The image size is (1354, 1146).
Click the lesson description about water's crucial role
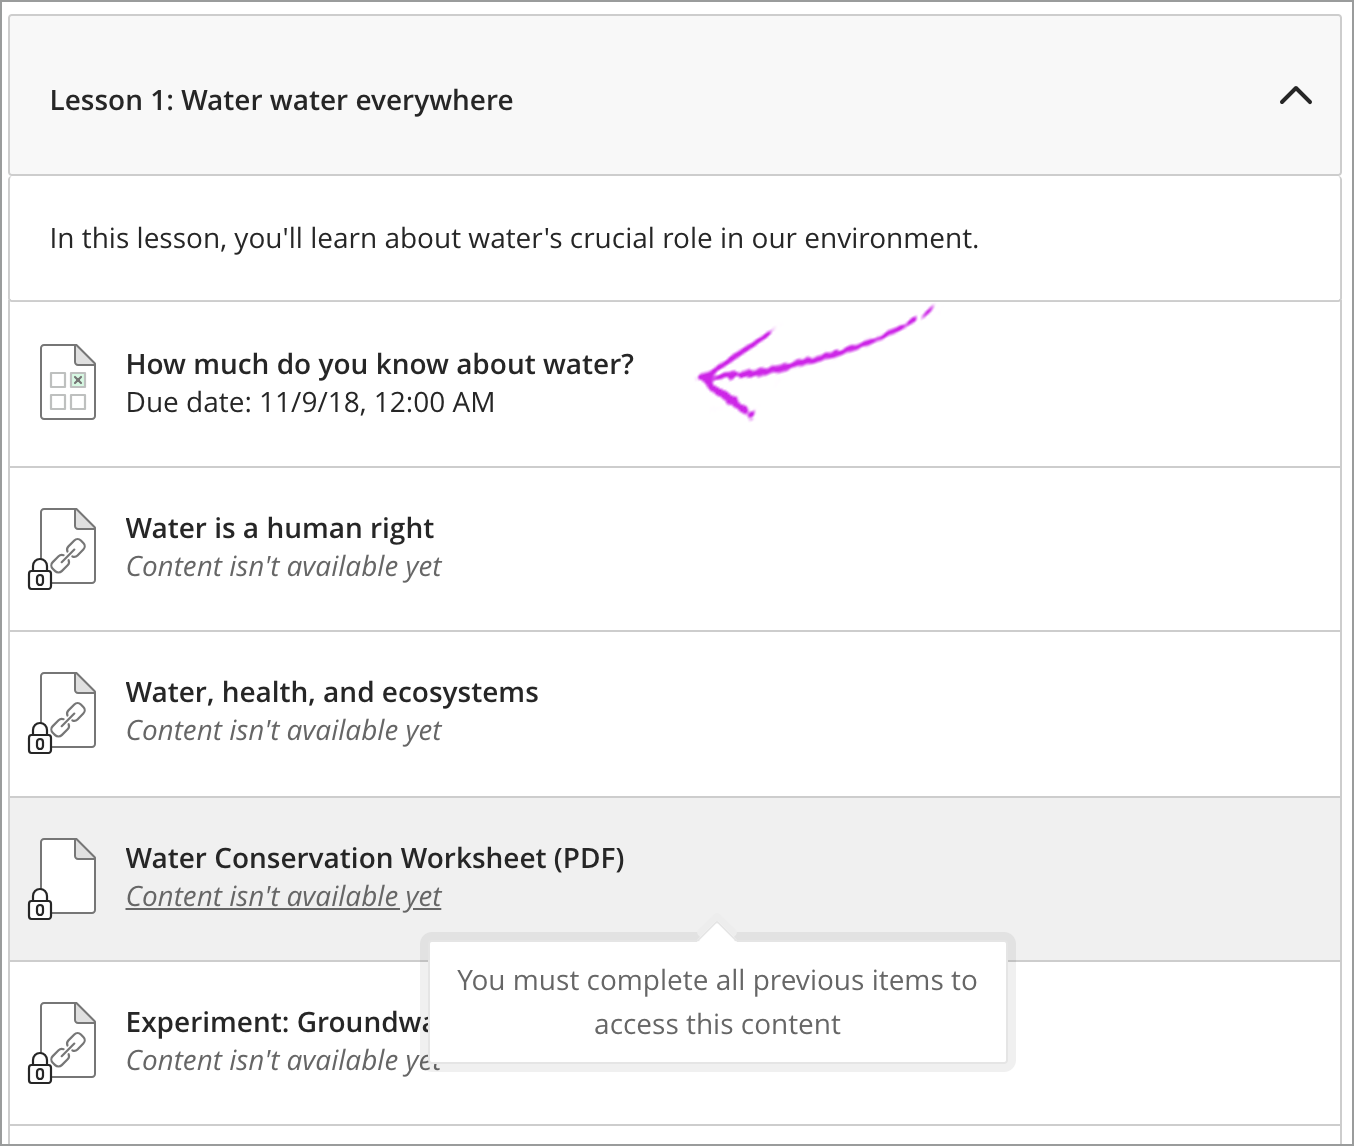[514, 238]
